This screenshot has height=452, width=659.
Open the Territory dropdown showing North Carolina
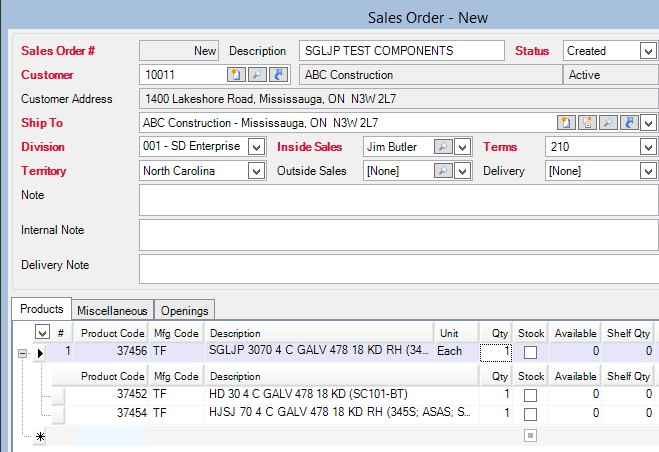pyautogui.click(x=256, y=171)
